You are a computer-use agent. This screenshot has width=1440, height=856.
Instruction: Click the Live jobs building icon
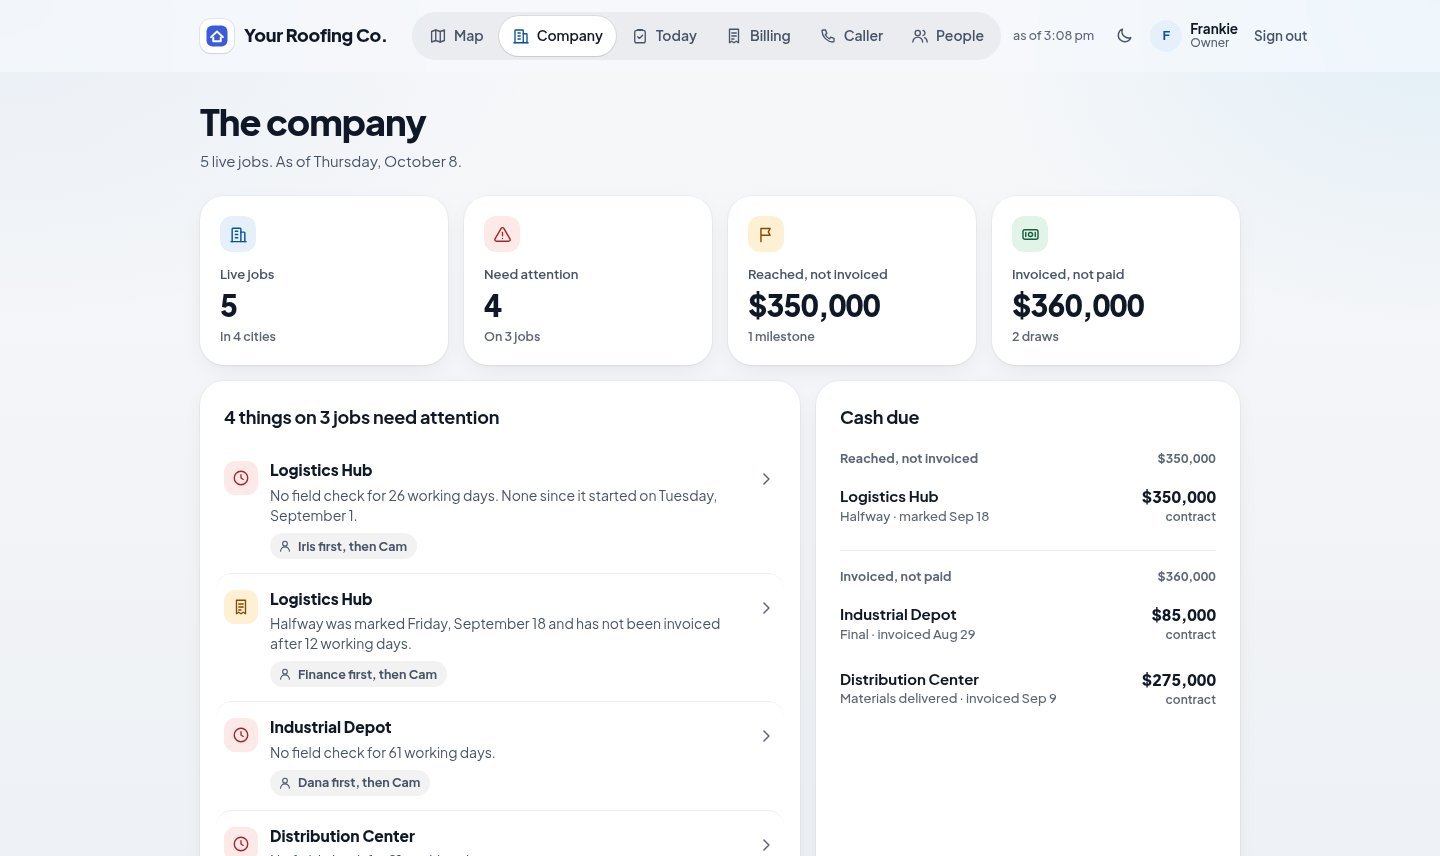(238, 234)
